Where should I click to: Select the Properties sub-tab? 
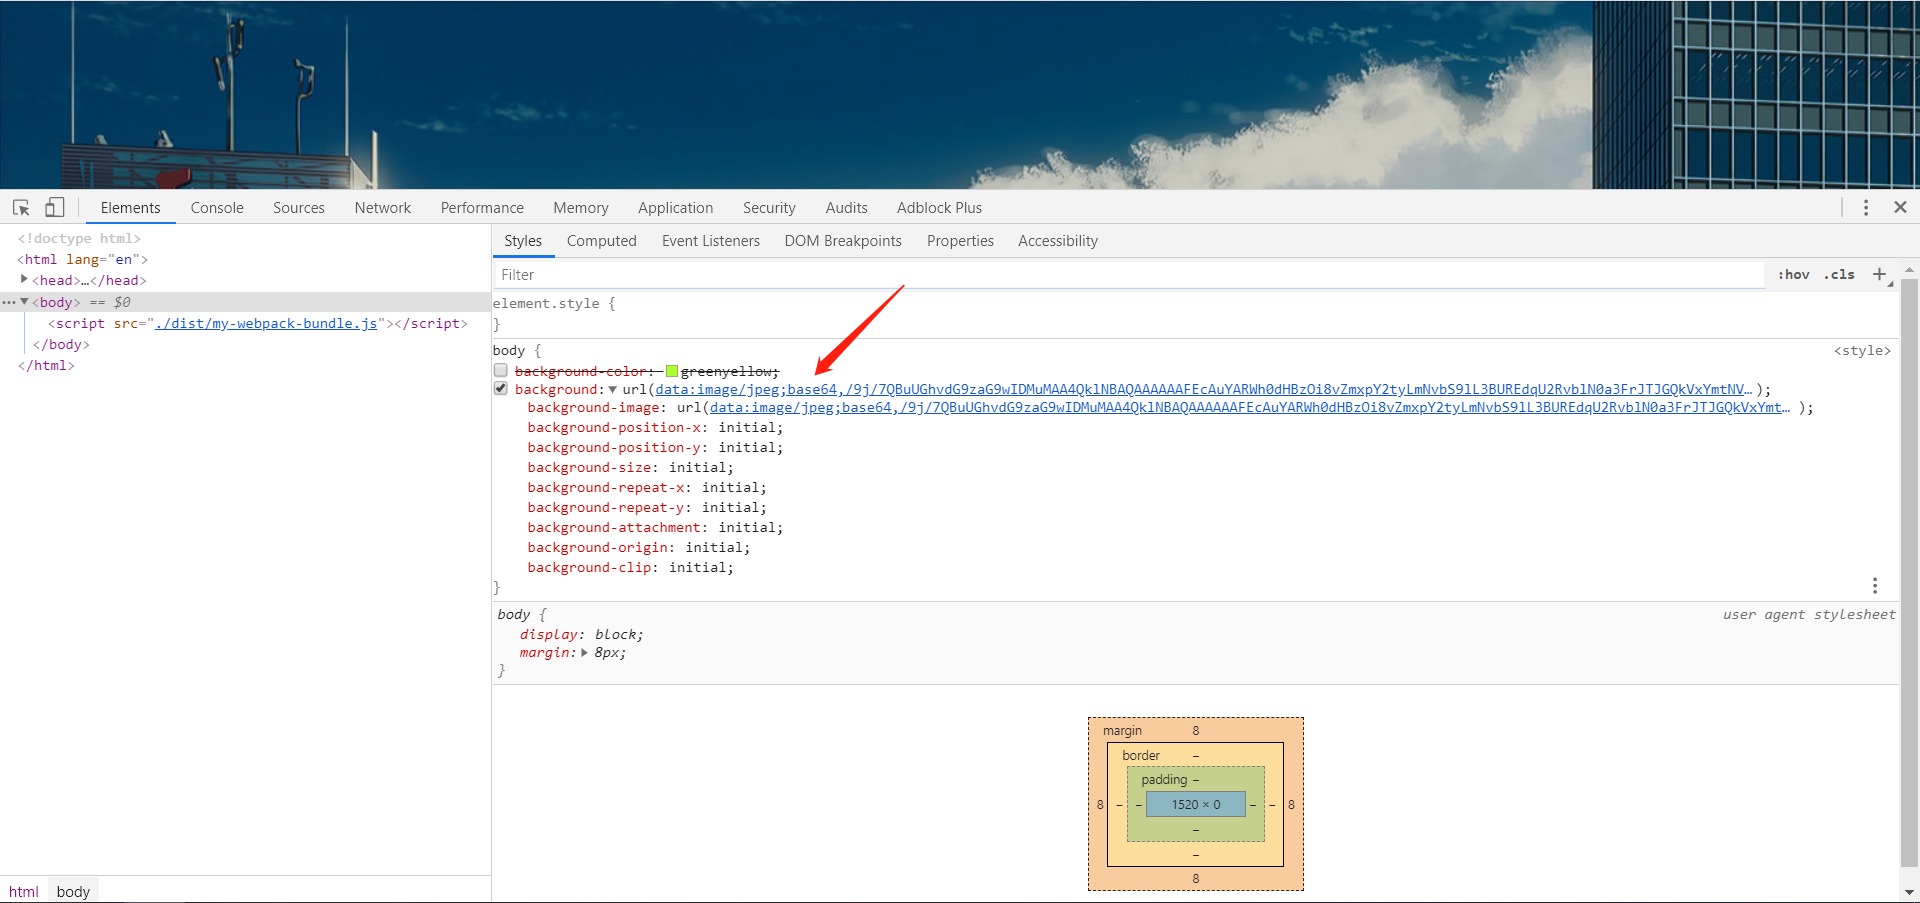(x=960, y=240)
